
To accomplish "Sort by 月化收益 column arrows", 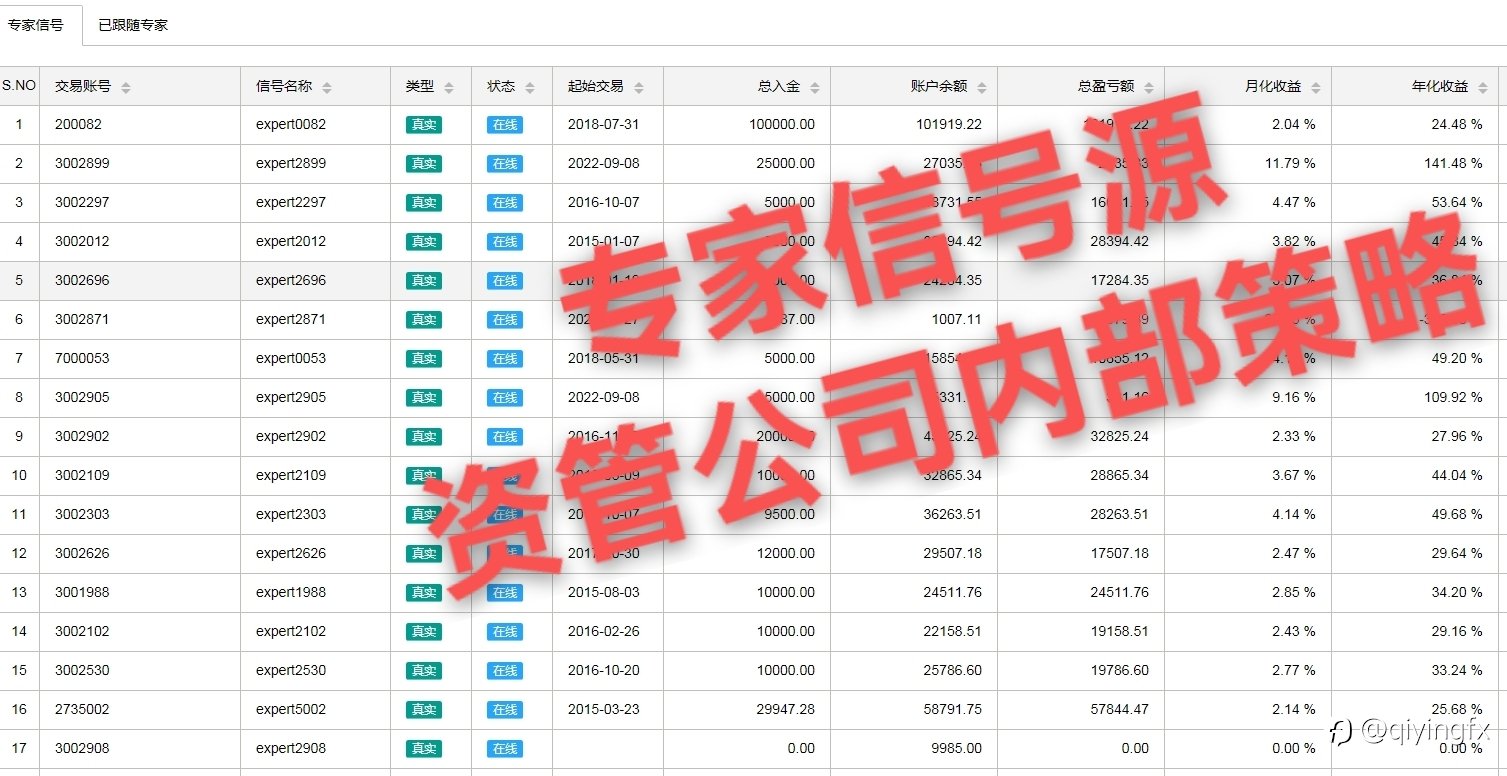I will [1316, 88].
